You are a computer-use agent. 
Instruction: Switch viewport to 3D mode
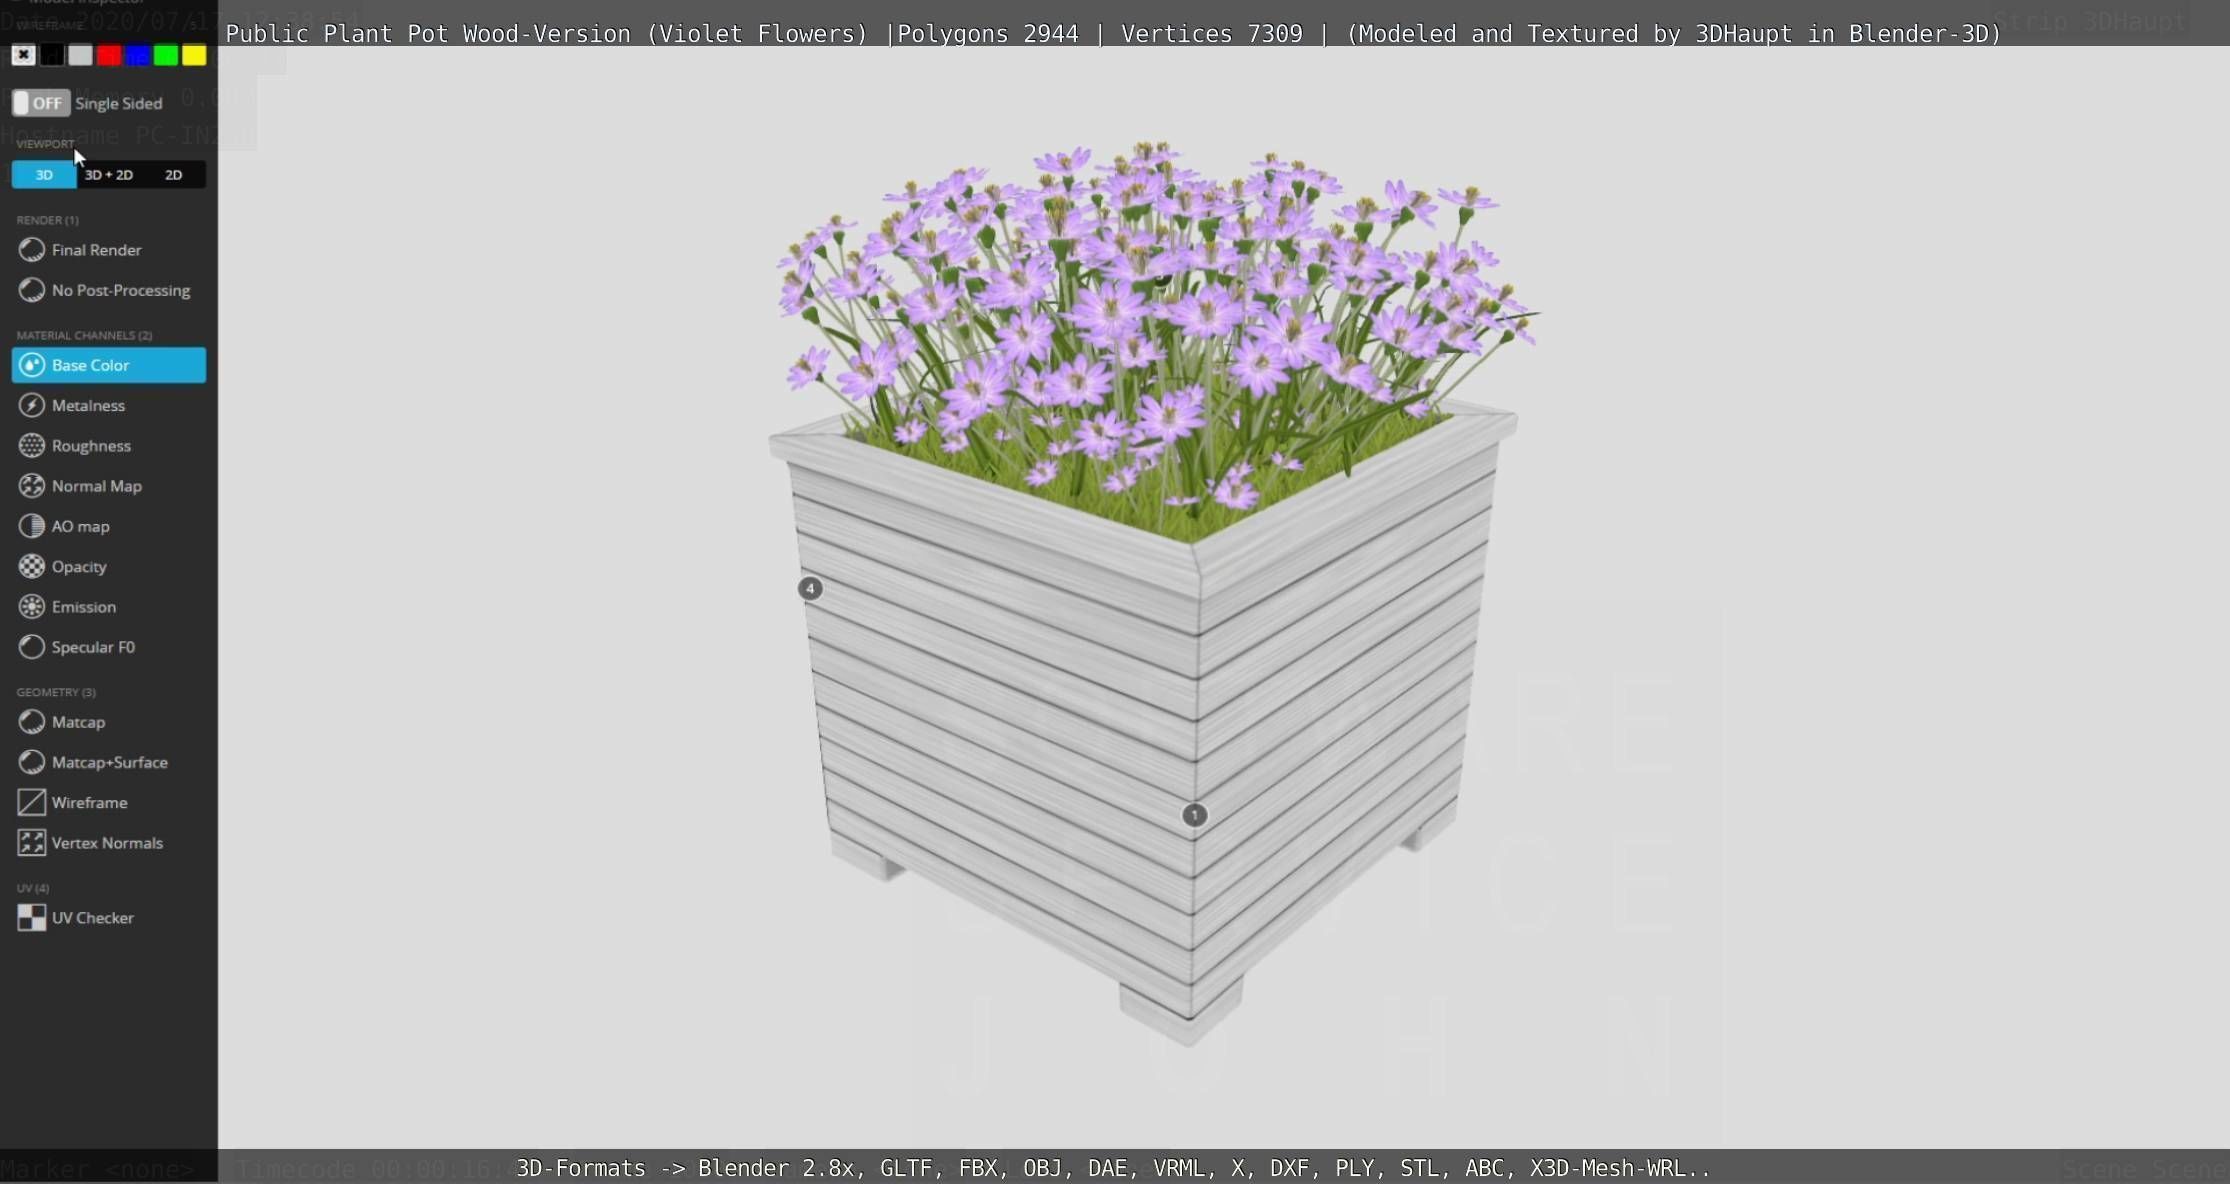44,175
